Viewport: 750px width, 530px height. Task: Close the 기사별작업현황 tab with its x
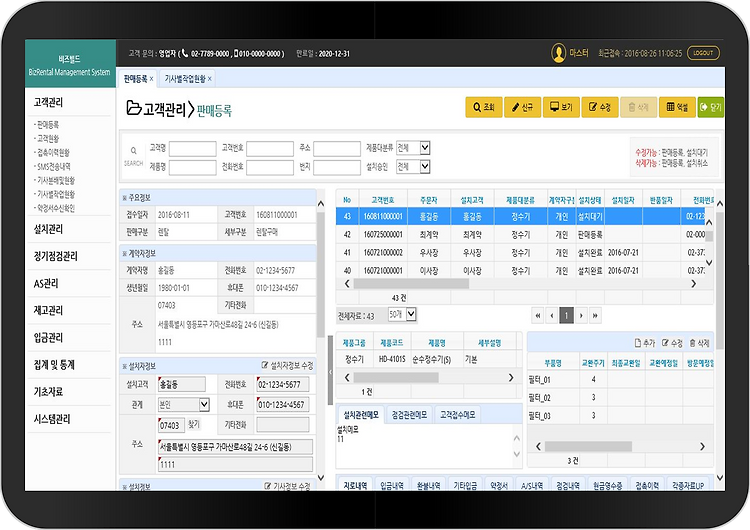click(x=210, y=79)
